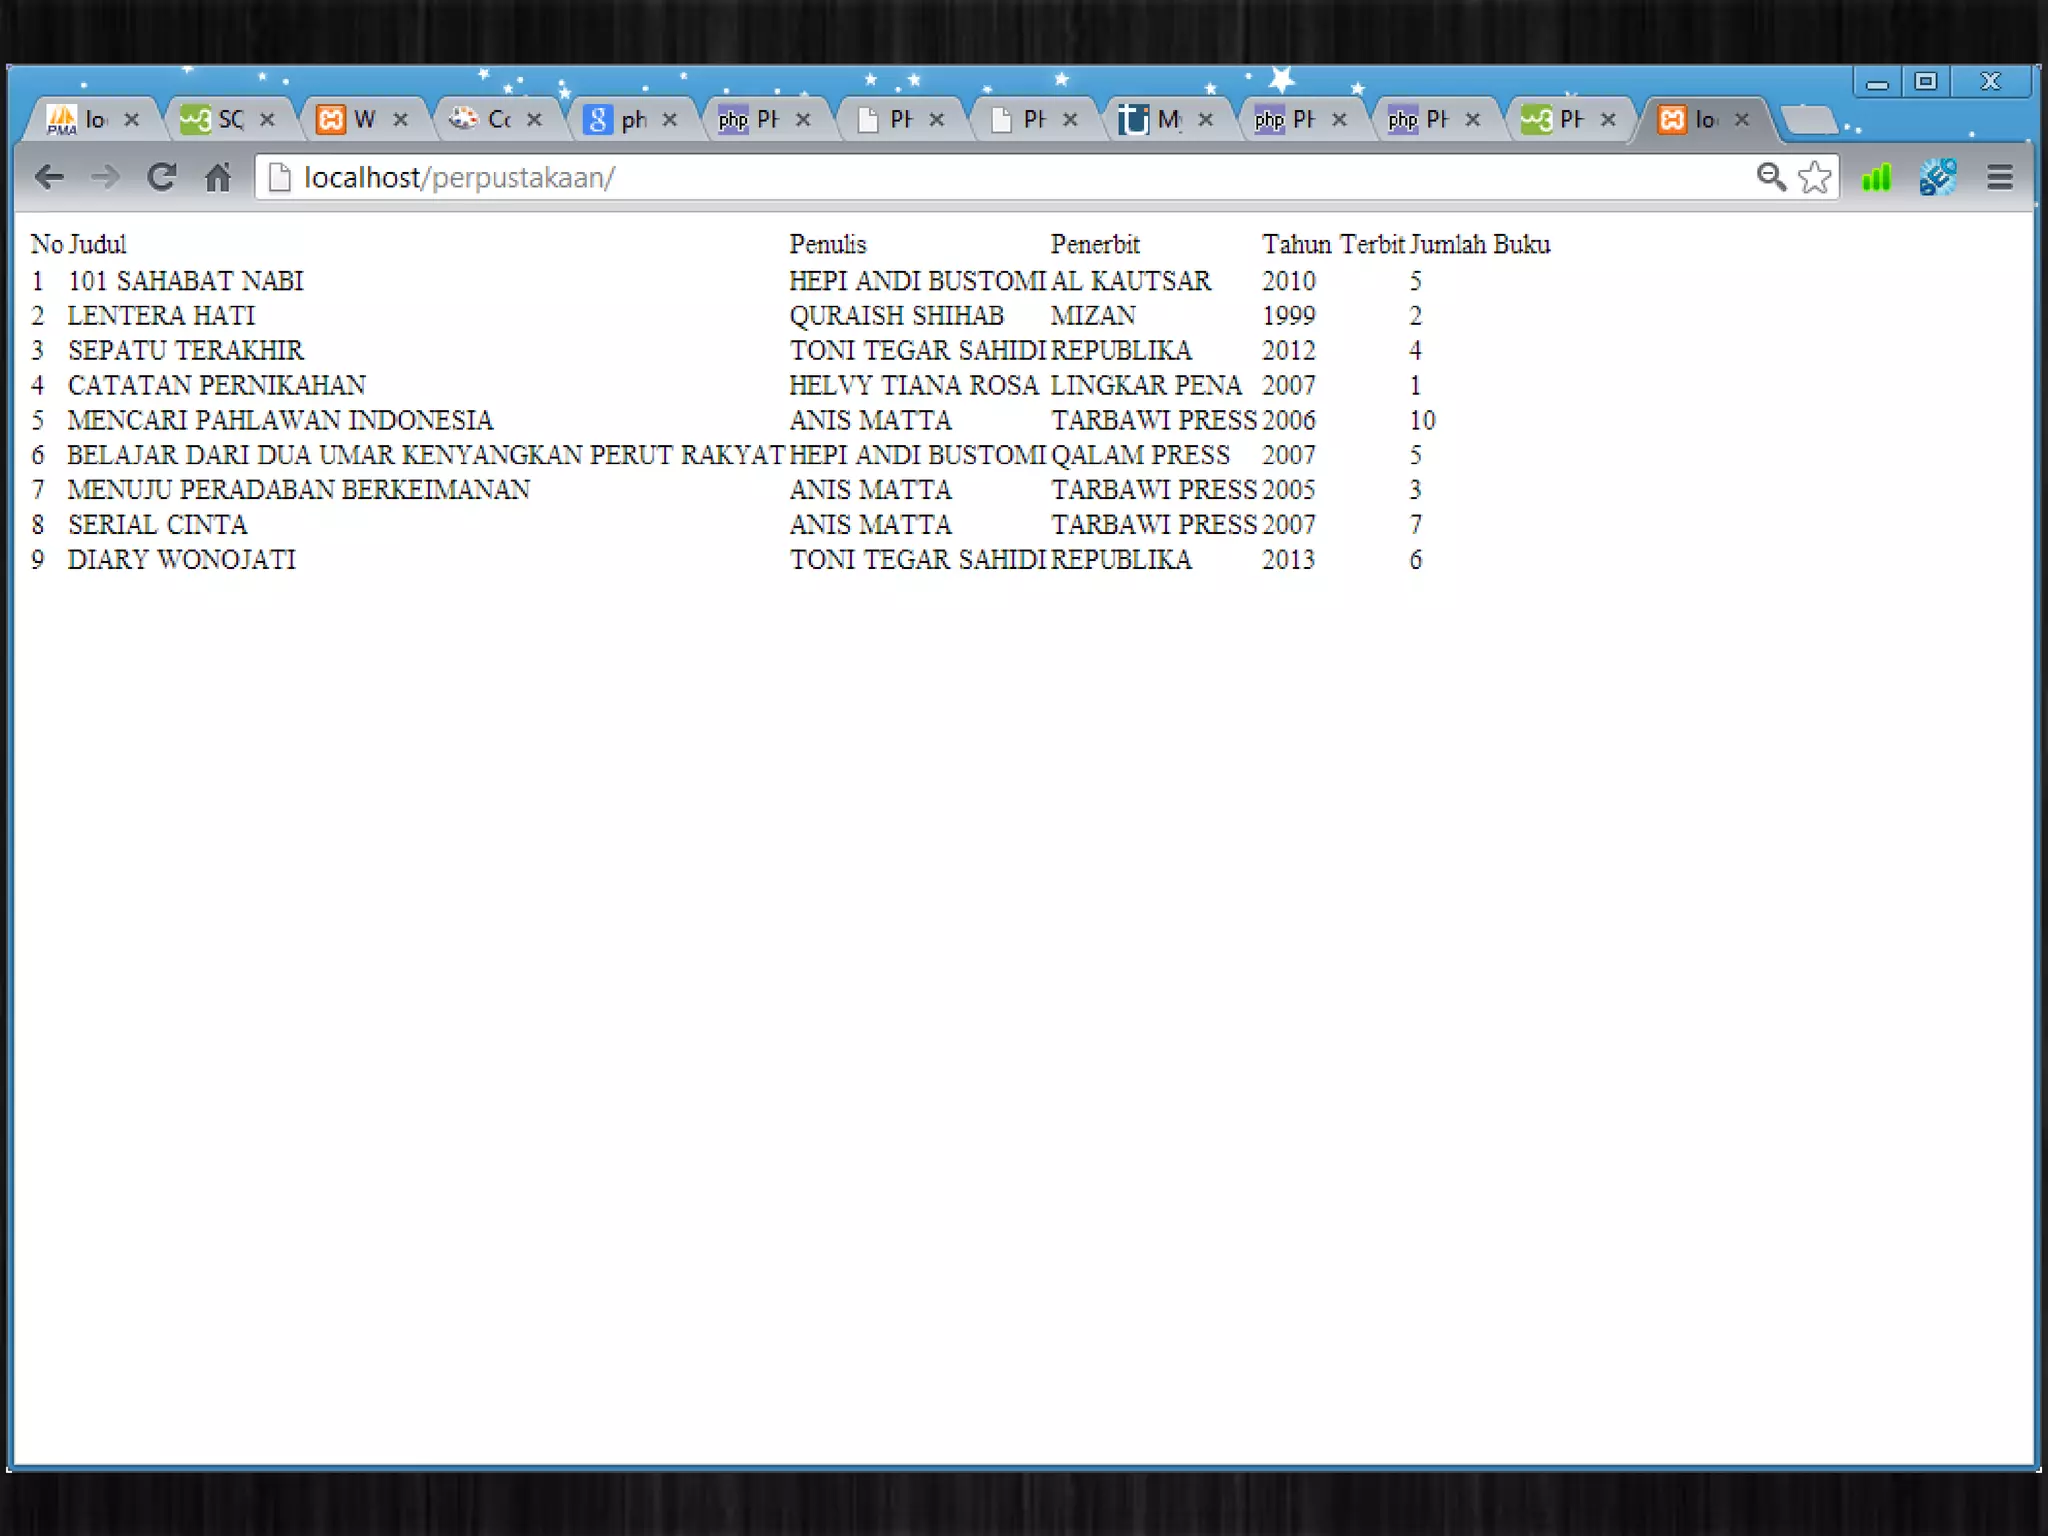Close the Google search tab
The height and width of the screenshot is (1536, 2048).
point(669,120)
